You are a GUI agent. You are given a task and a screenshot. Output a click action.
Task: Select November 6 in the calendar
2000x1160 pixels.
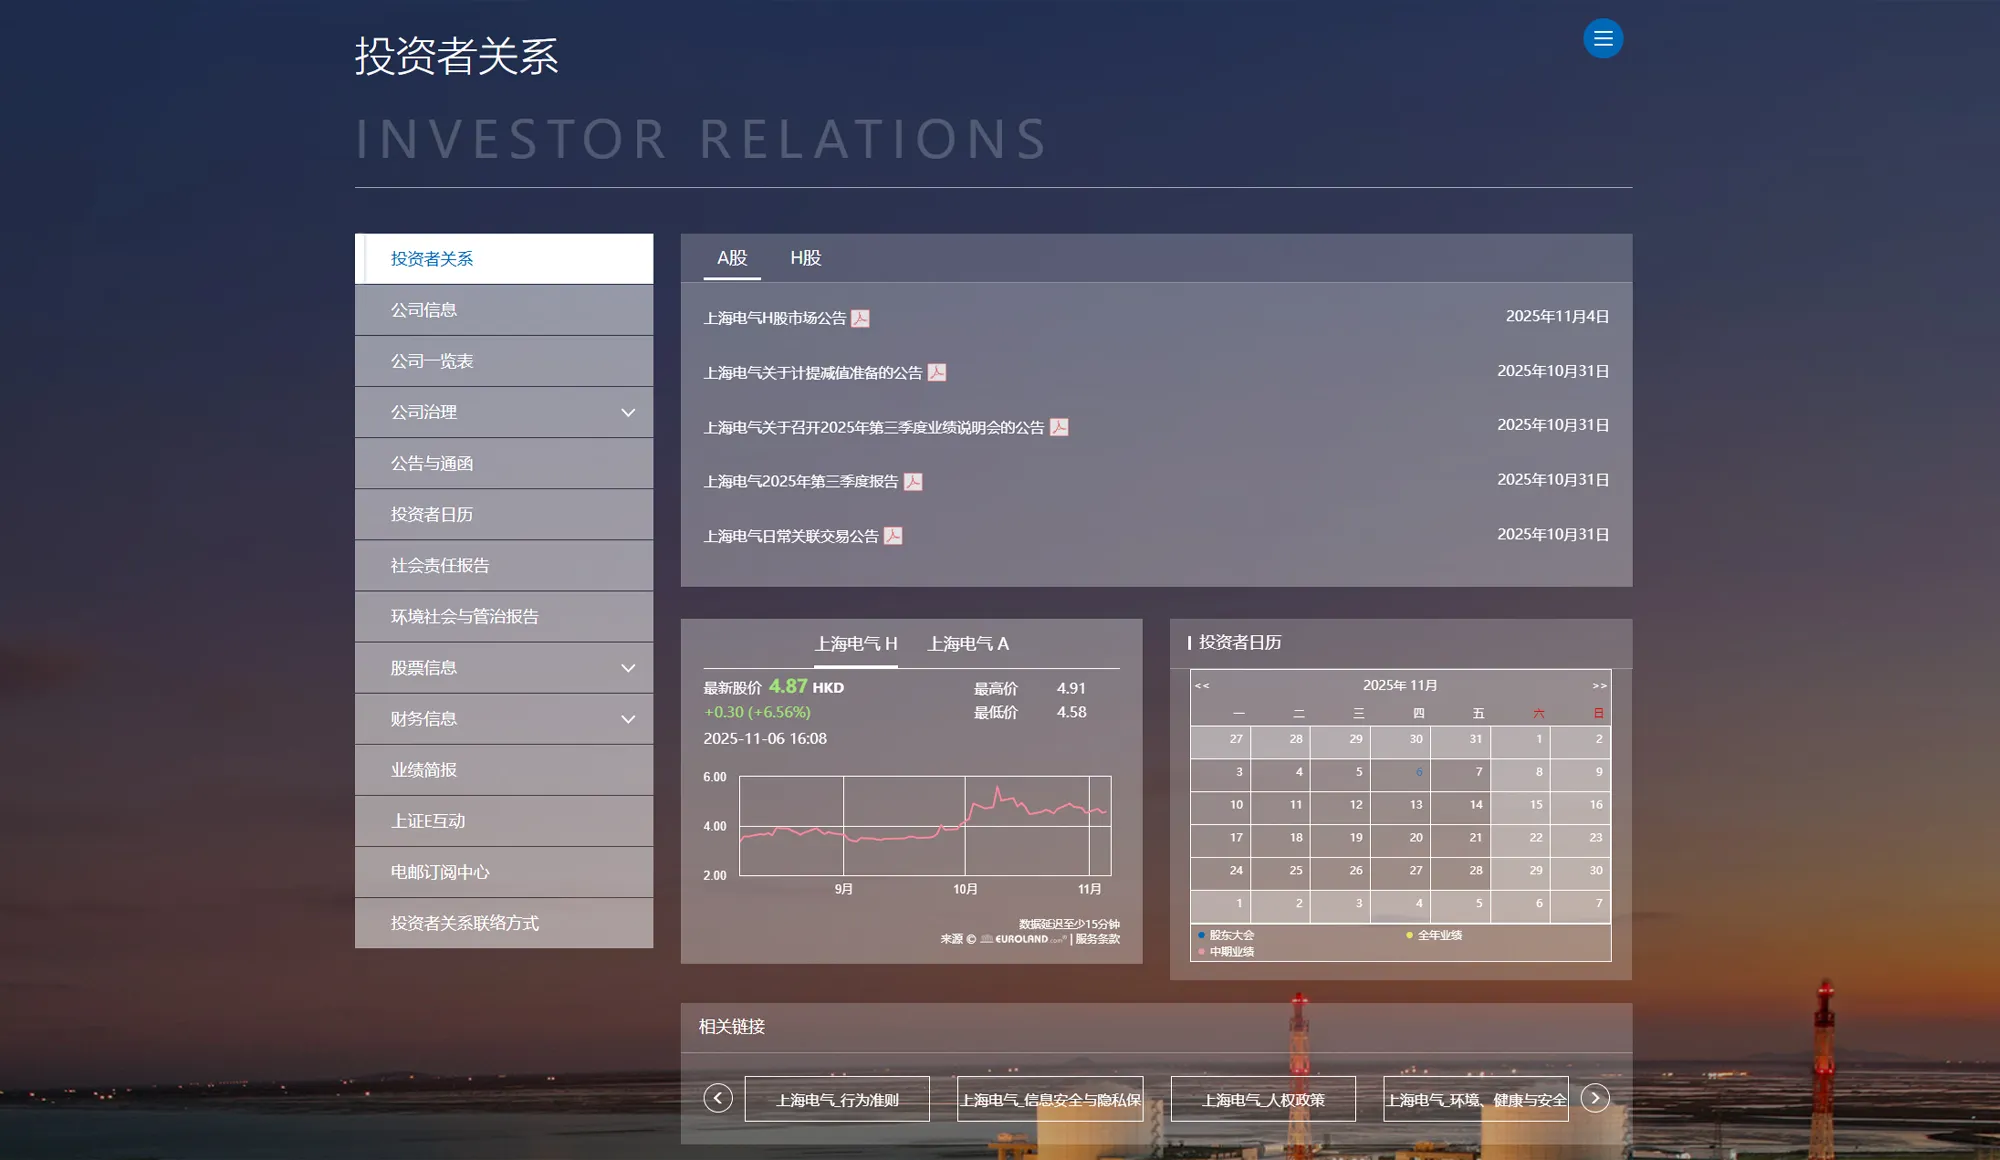click(x=1417, y=772)
